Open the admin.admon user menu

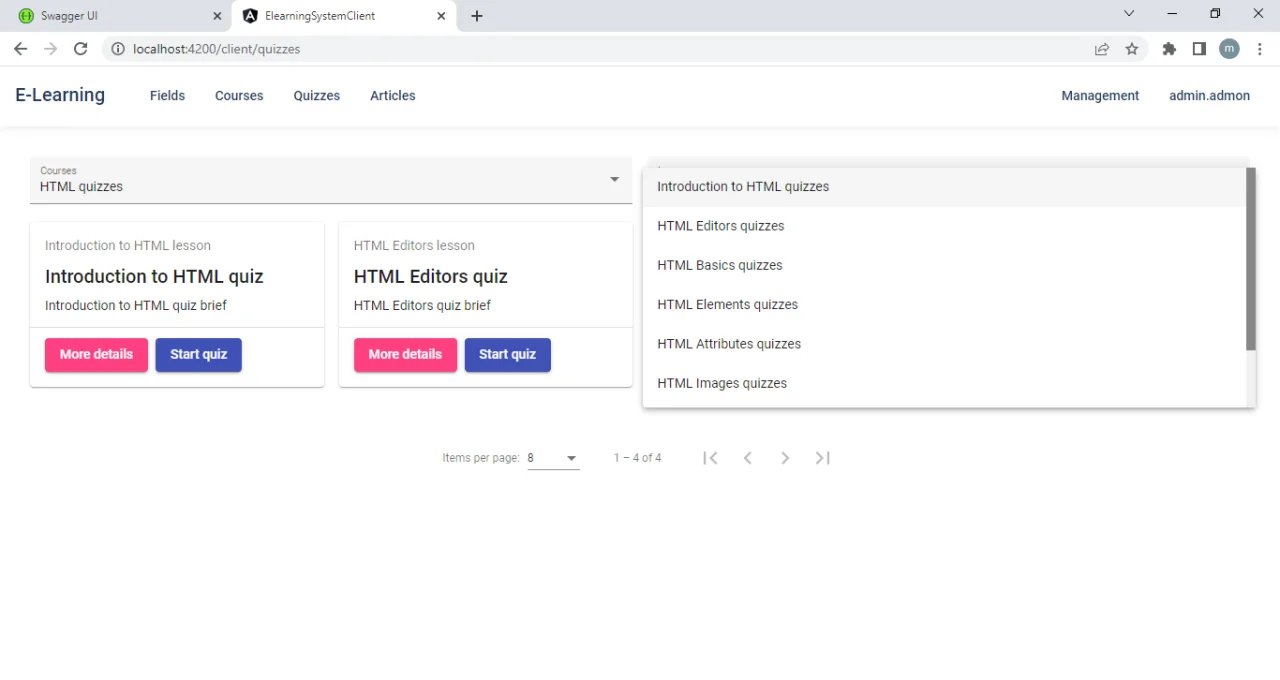pyautogui.click(x=1209, y=96)
